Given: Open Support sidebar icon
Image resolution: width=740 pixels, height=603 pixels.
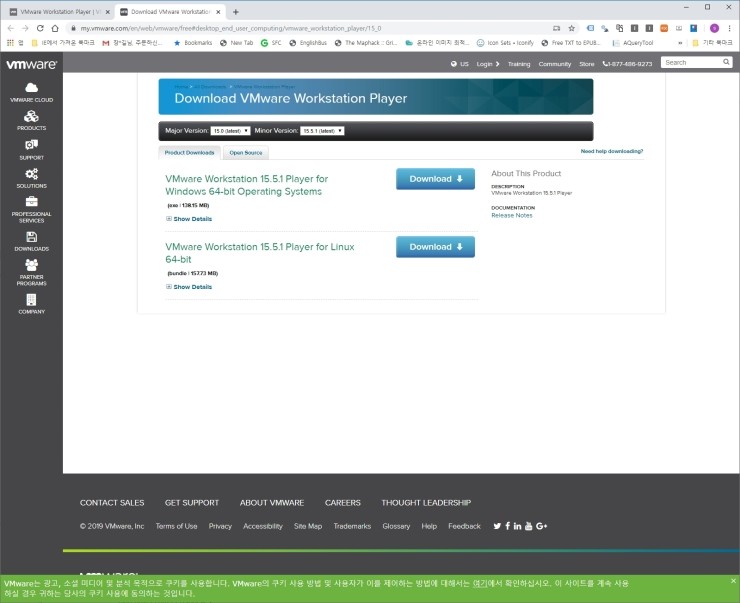Looking at the screenshot, I should (32, 145).
